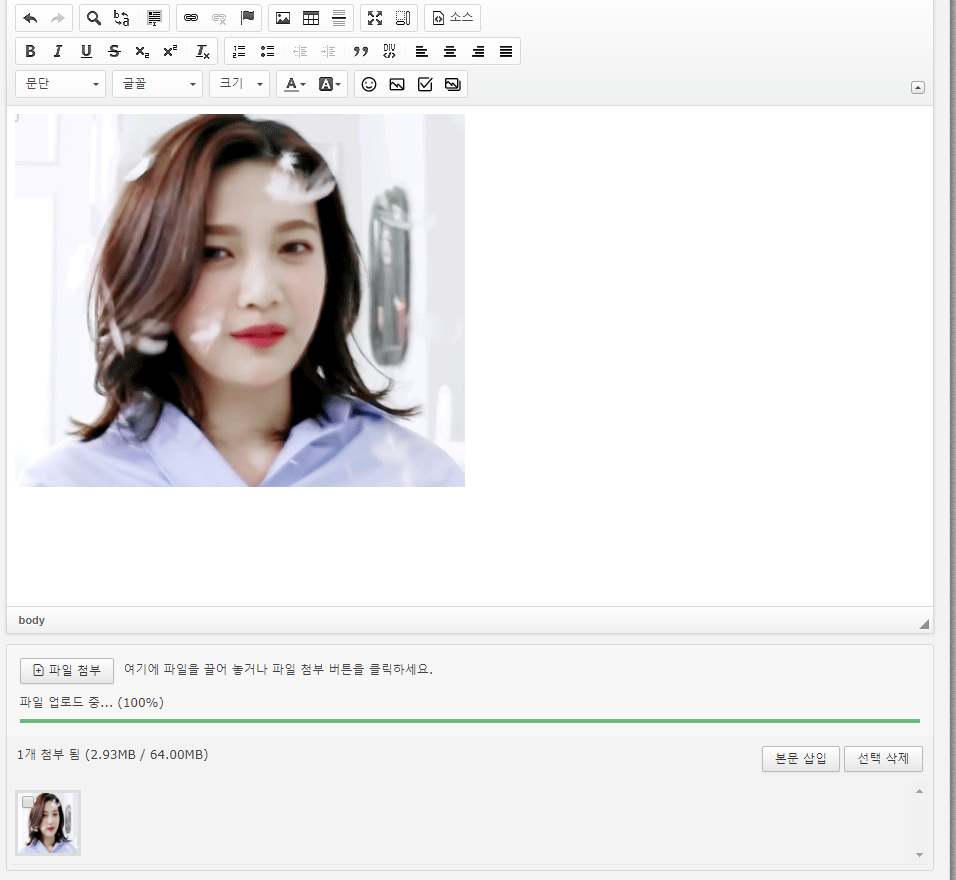
Task: Open the background color picker
Action: coord(329,84)
